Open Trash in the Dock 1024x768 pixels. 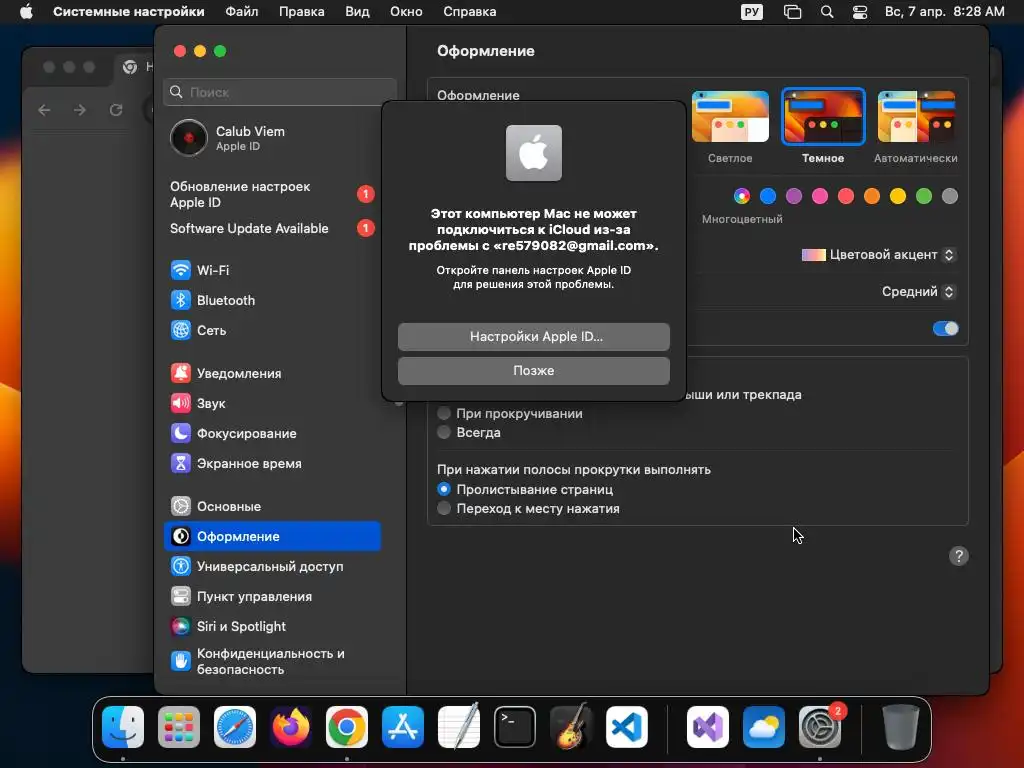tap(901, 726)
